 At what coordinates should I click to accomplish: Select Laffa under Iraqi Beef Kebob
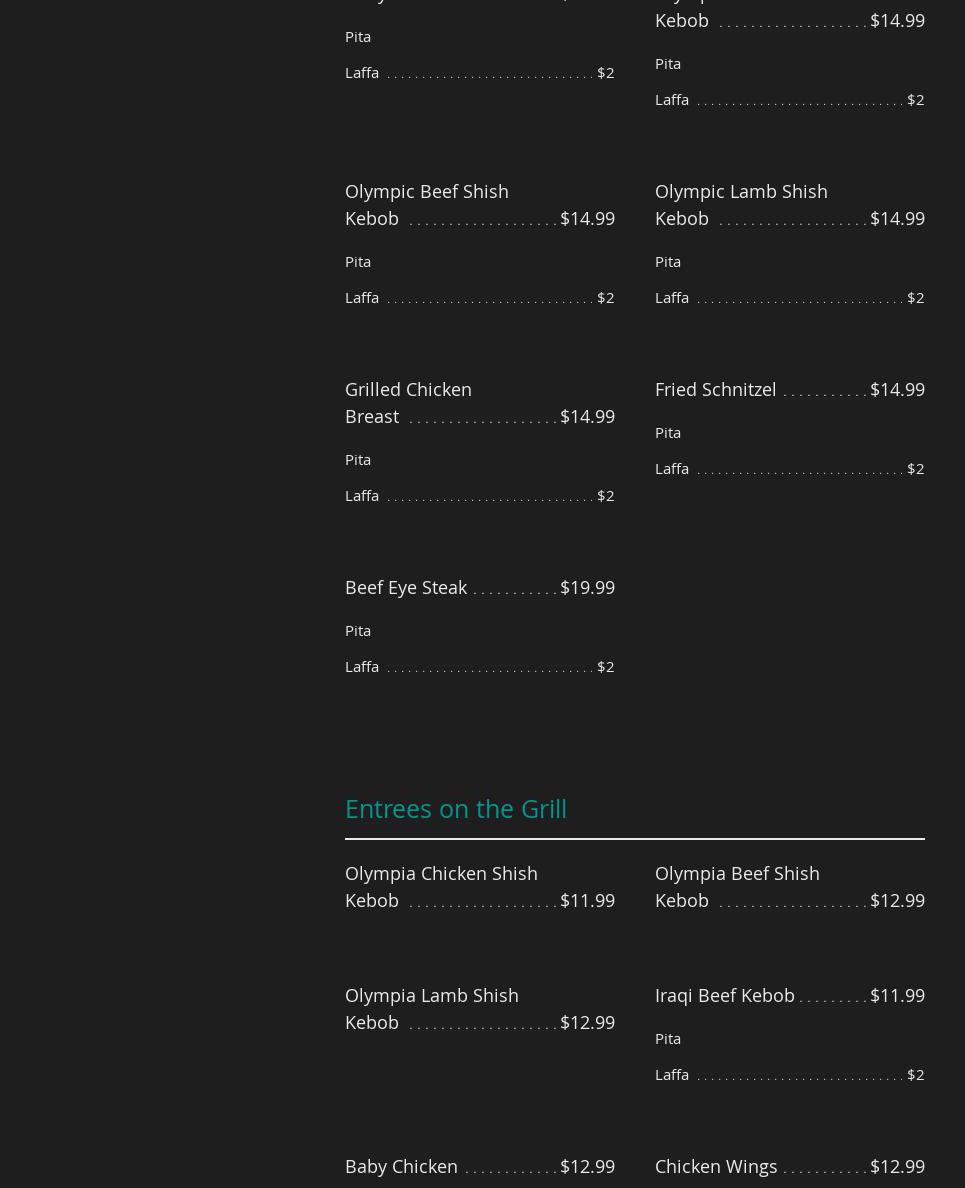point(672,1074)
